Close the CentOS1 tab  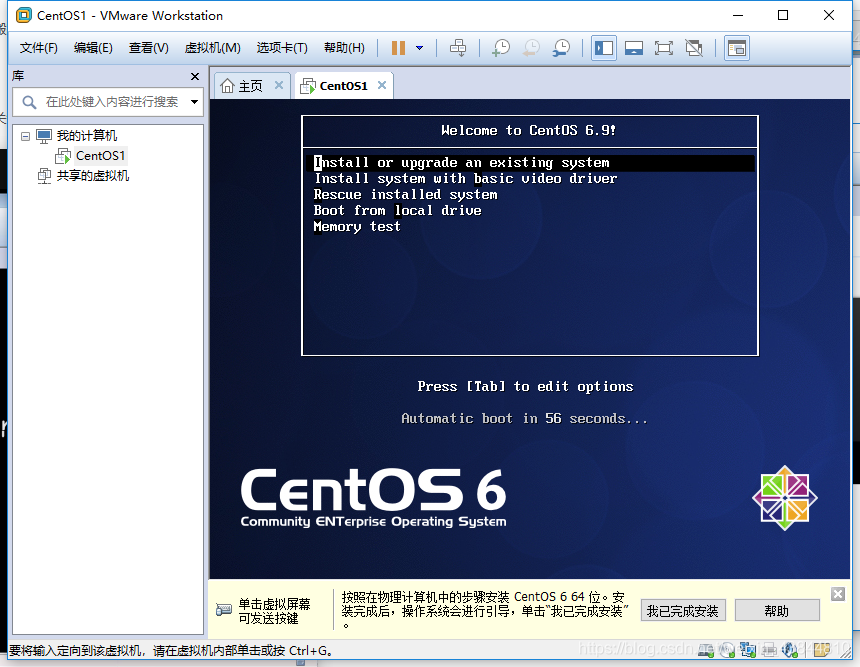tap(382, 85)
